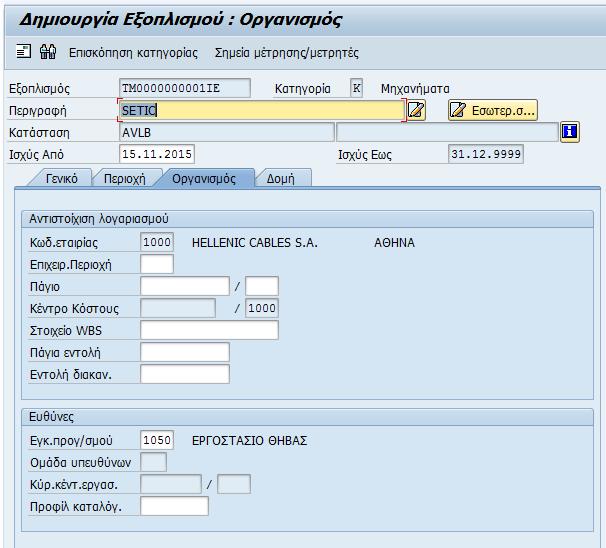Viewport: 606px width, 548px height.
Task: Click the Κύρ.κέντ.εργασ. work center field
Action: [x=171, y=484]
